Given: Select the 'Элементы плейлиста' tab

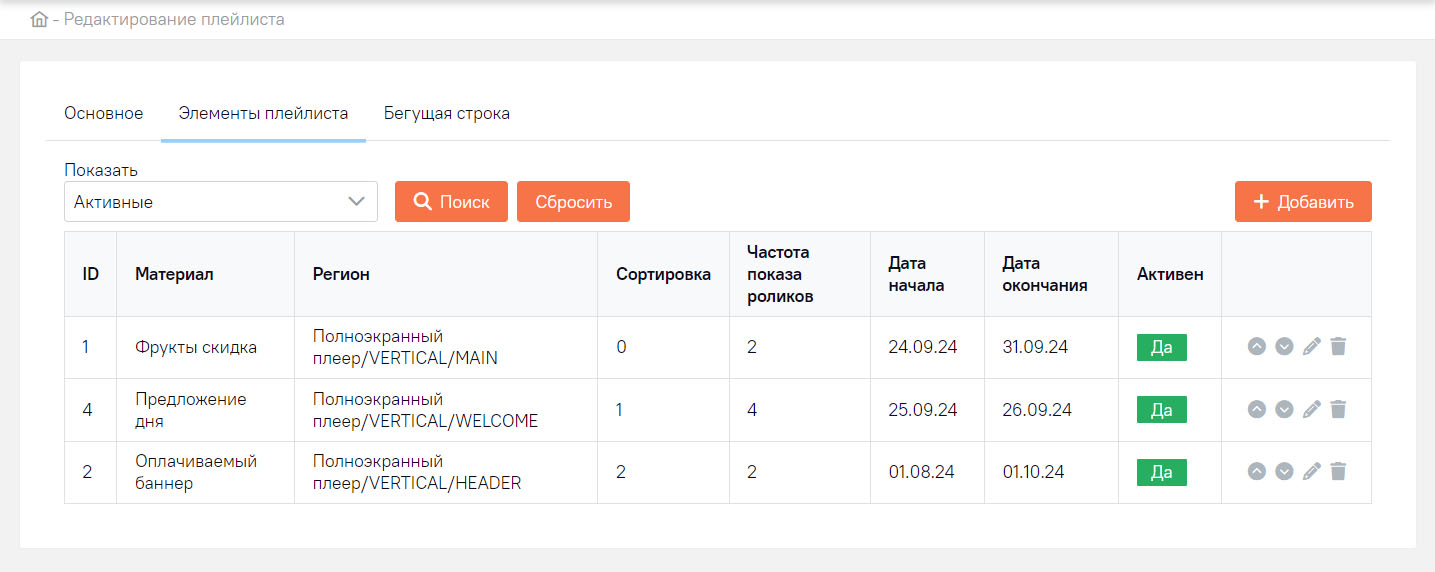Looking at the screenshot, I should (x=263, y=114).
